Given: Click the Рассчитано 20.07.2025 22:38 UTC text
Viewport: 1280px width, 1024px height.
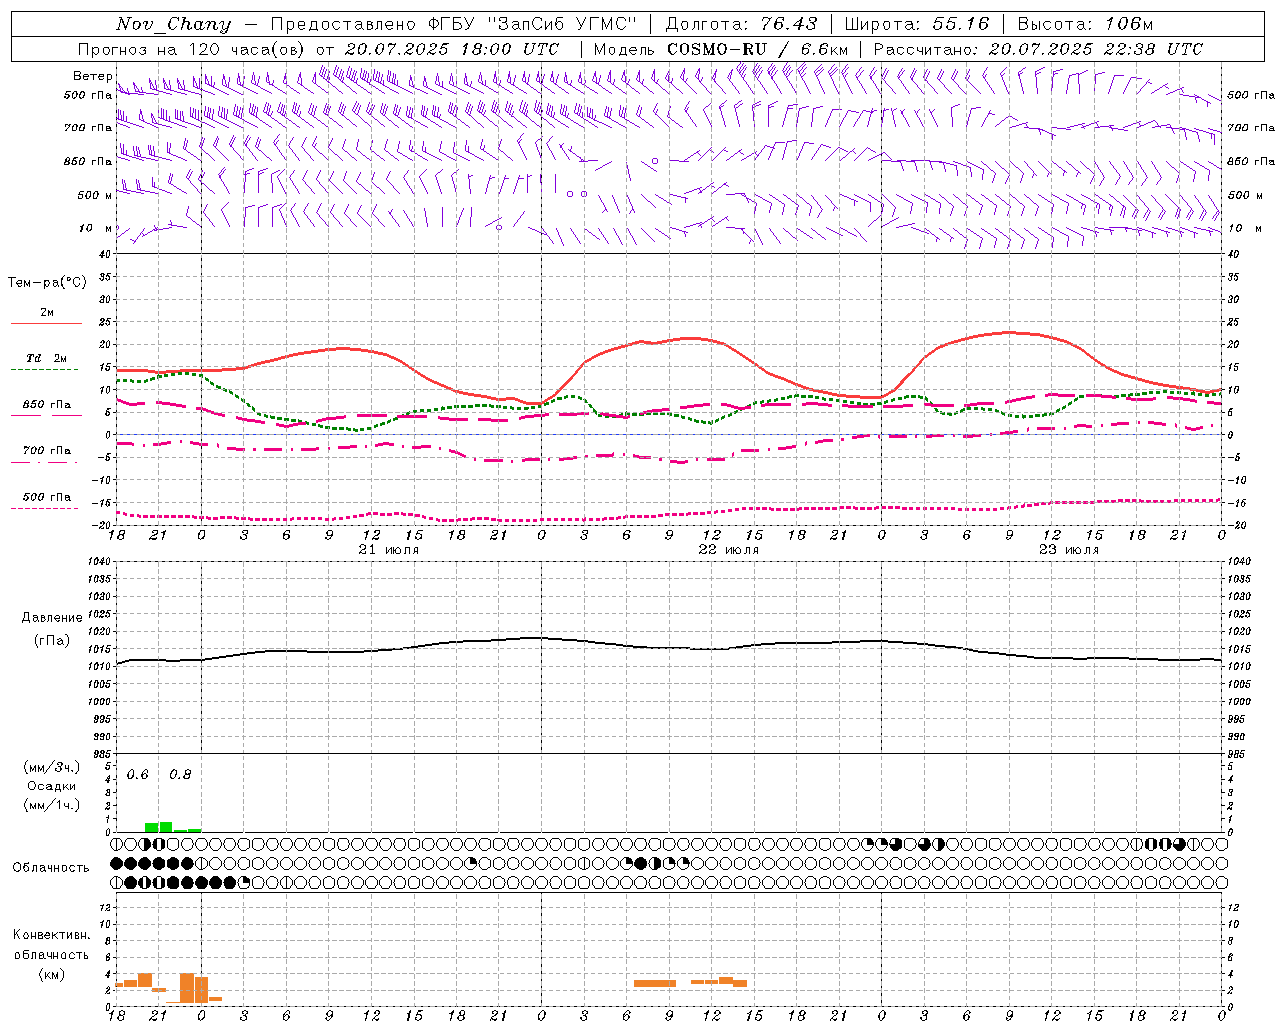Looking at the screenshot, I should click(x=1038, y=49).
